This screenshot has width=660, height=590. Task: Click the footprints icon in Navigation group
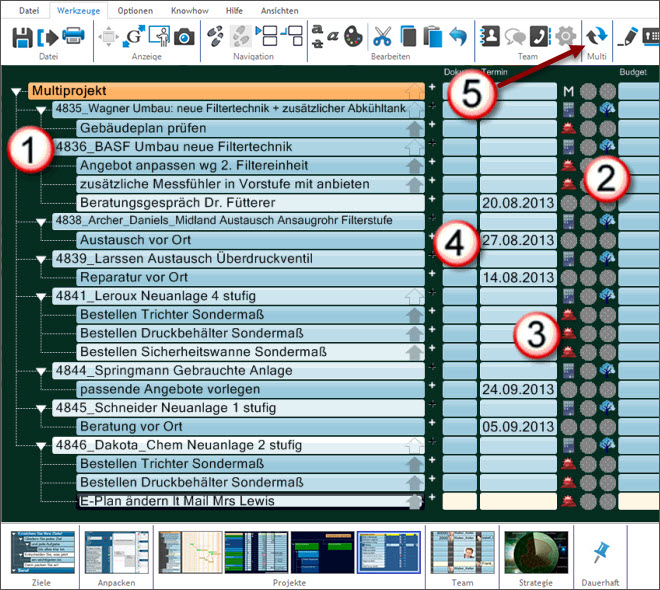tap(214, 37)
